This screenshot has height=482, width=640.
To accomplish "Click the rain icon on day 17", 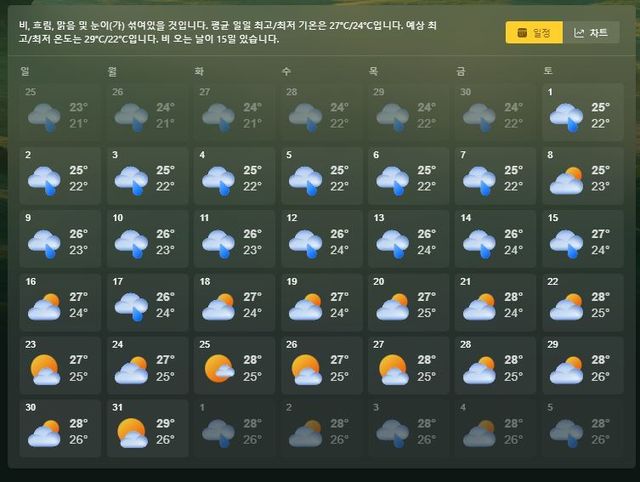I will [x=132, y=306].
